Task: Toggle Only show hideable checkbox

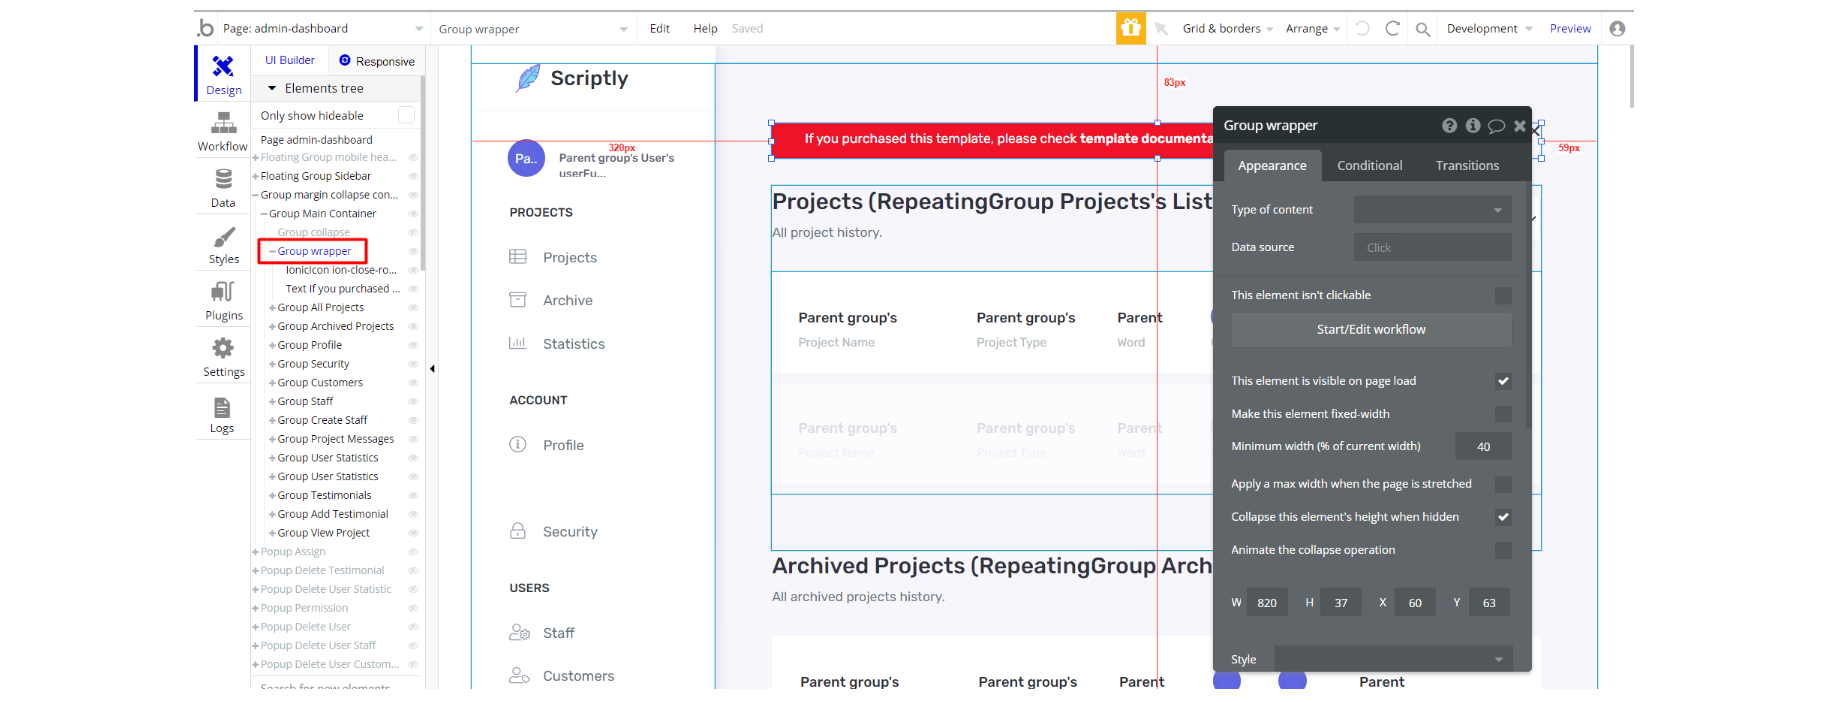Action: [x=406, y=115]
